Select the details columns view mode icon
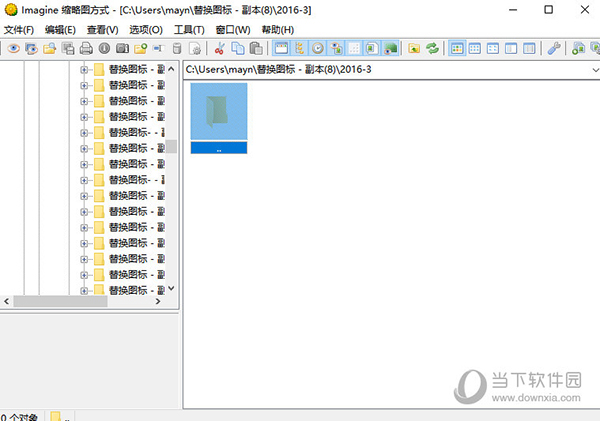 pos(529,49)
